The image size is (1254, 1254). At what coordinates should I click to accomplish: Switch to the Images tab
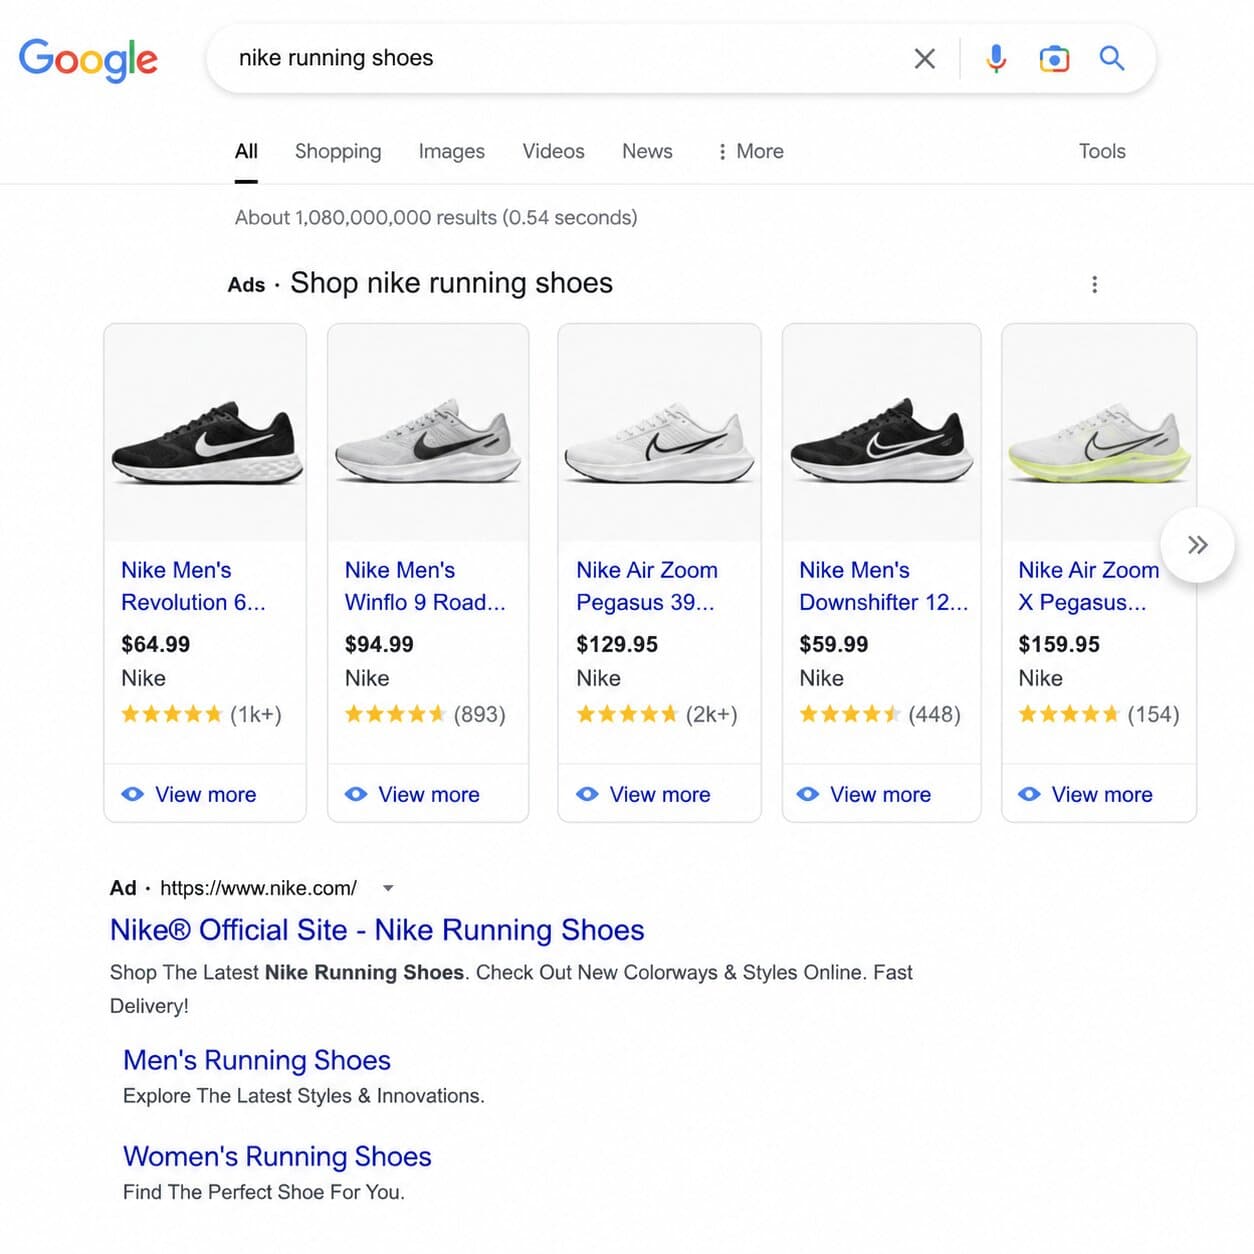(x=452, y=151)
